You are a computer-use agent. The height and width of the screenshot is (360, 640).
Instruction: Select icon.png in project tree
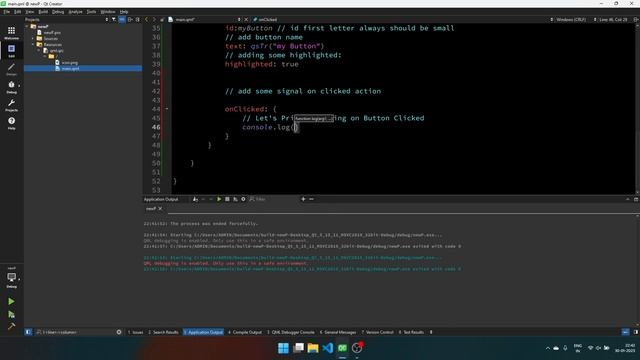pos(69,63)
